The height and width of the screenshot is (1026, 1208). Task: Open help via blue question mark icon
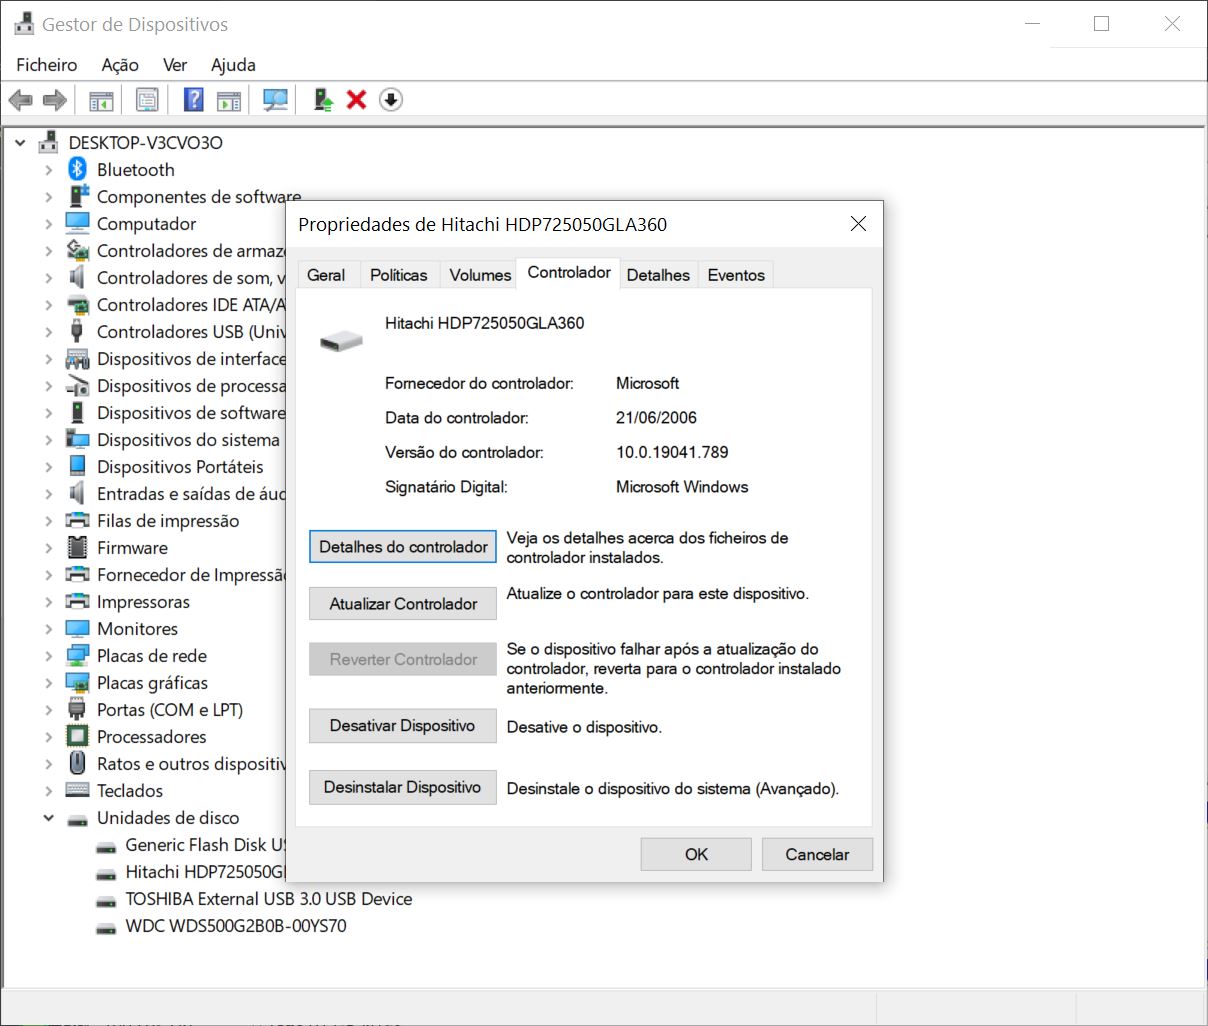194,100
